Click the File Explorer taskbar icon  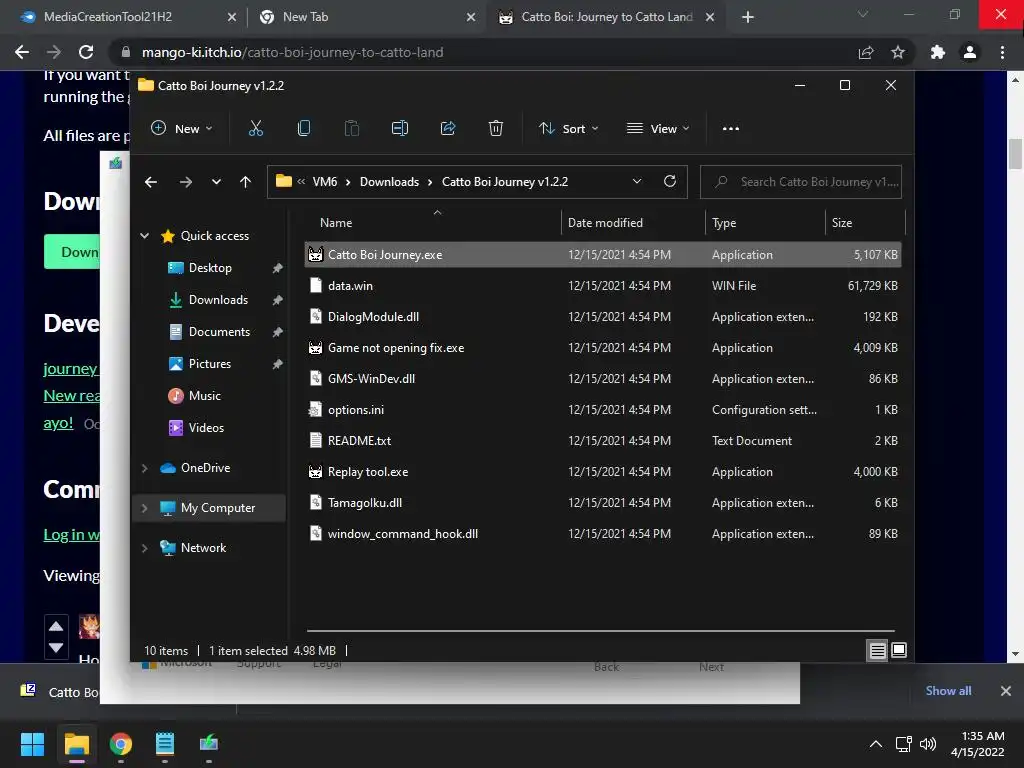click(76, 744)
